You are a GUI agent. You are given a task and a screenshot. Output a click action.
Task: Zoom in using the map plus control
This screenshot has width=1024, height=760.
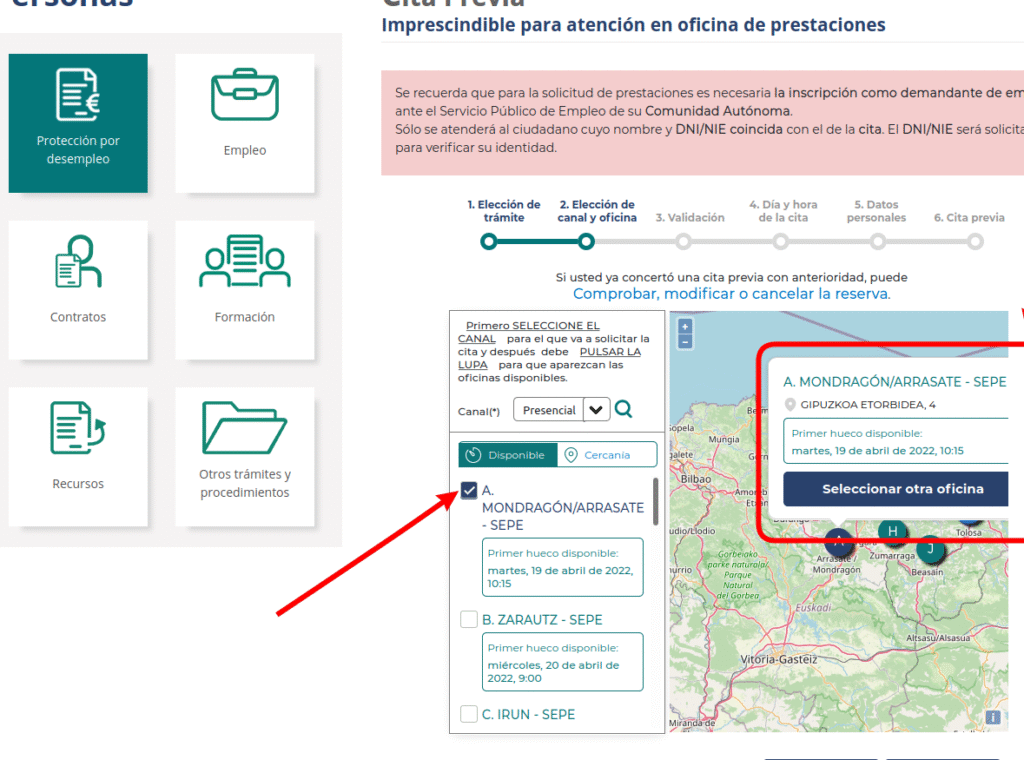click(683, 327)
